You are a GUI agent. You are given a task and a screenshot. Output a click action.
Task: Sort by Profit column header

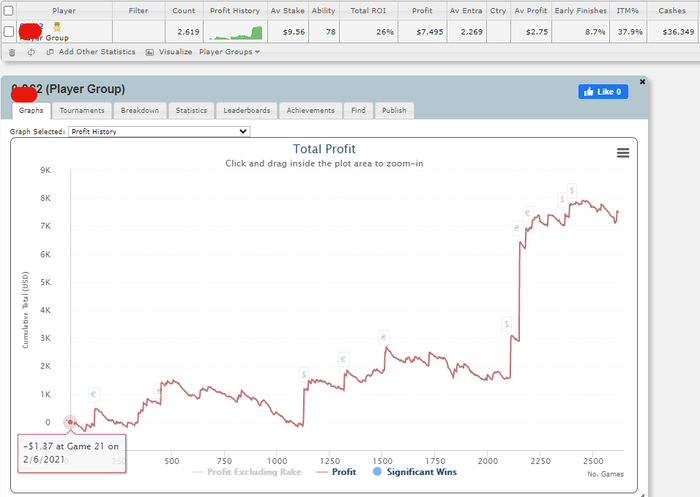point(422,10)
